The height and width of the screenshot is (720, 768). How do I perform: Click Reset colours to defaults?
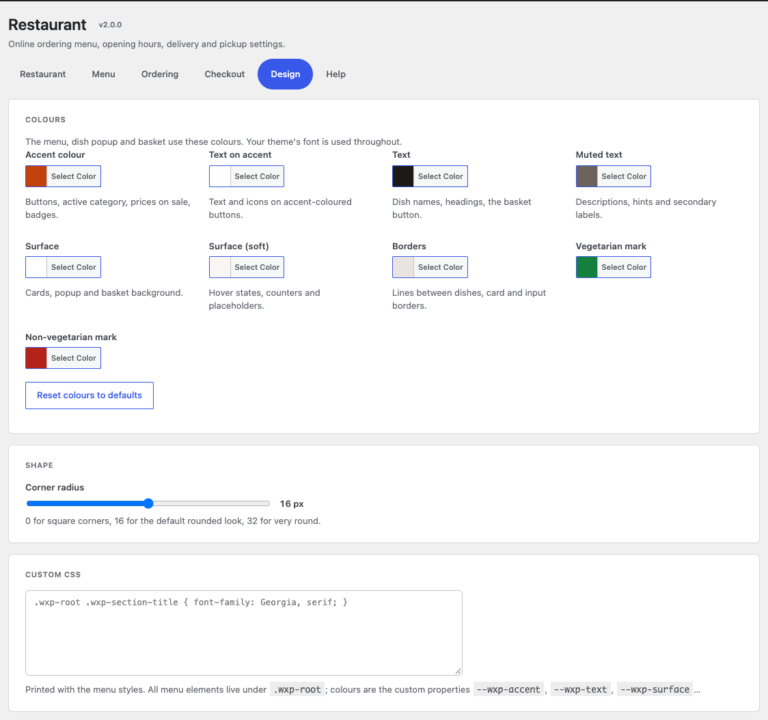click(89, 395)
